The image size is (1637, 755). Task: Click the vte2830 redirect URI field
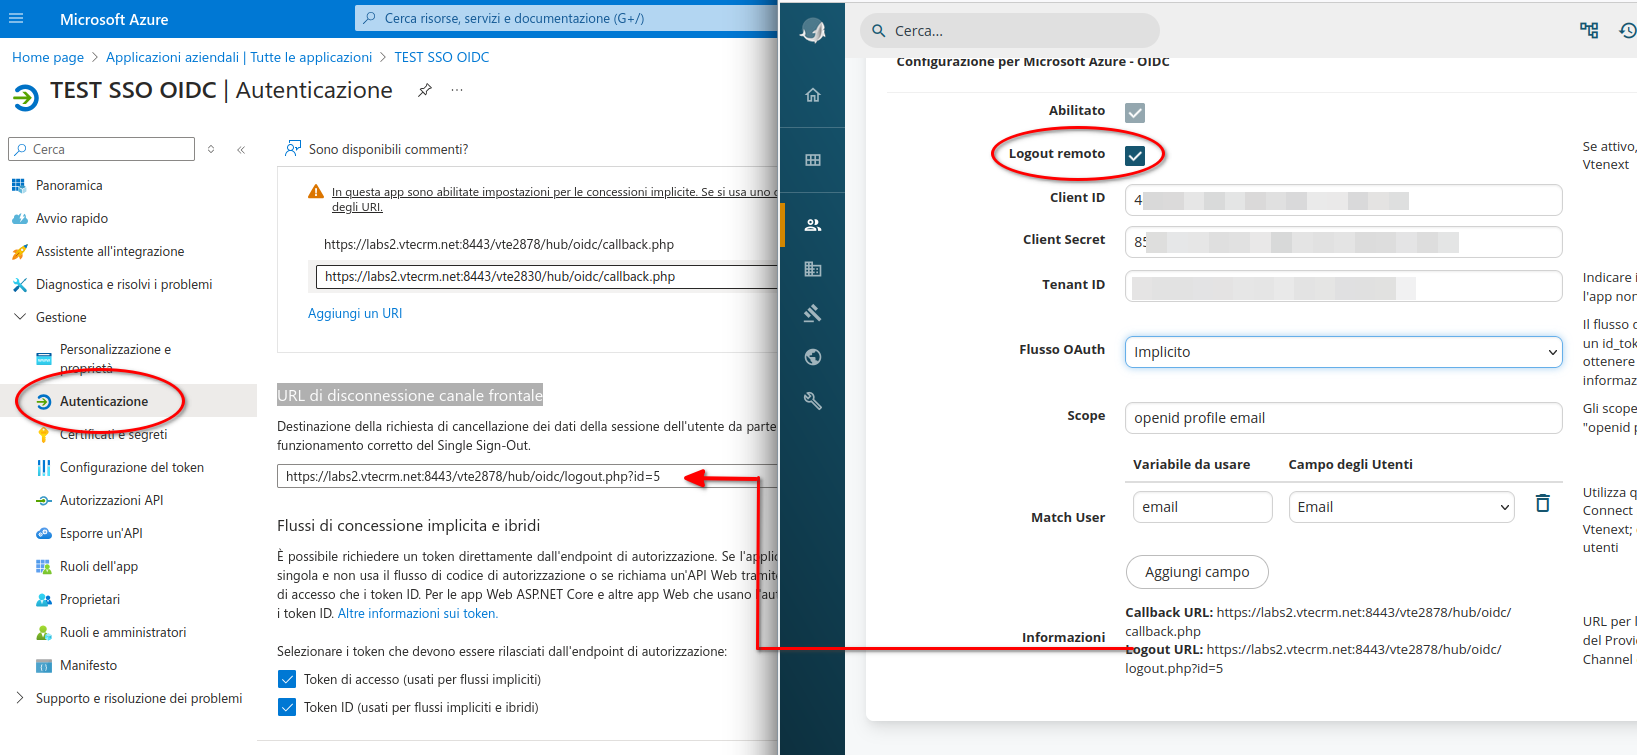click(x=546, y=276)
